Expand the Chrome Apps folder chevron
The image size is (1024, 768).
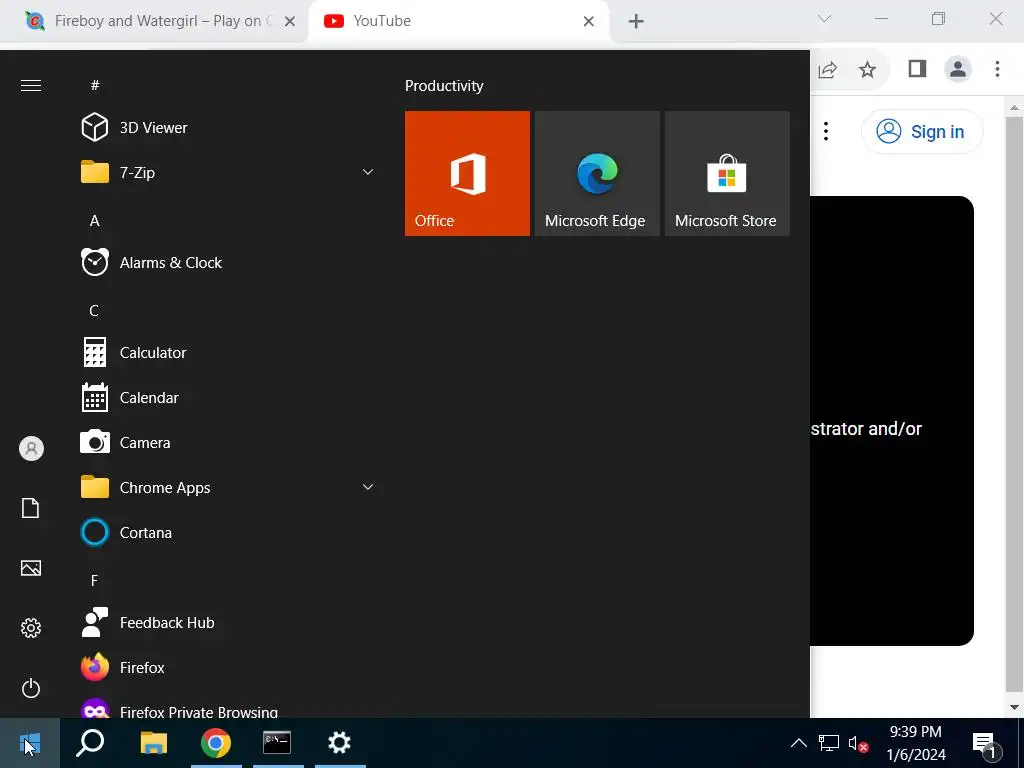click(x=368, y=487)
